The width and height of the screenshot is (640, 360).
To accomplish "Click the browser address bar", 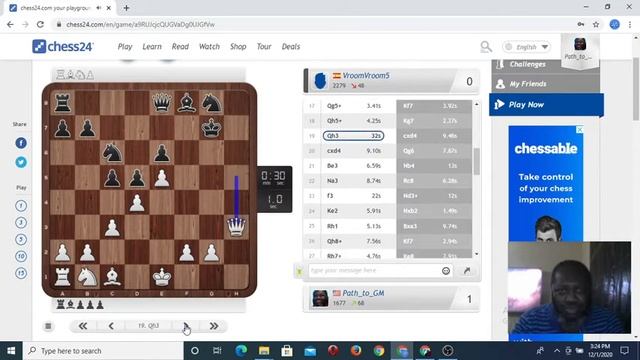I will (314, 24).
